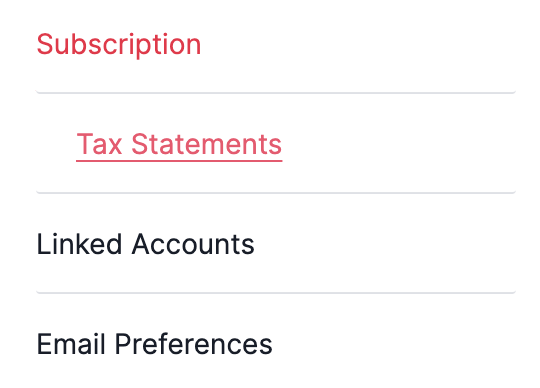The width and height of the screenshot is (540, 388).
Task: Navigate to the Linked Accounts page
Action: [145, 244]
